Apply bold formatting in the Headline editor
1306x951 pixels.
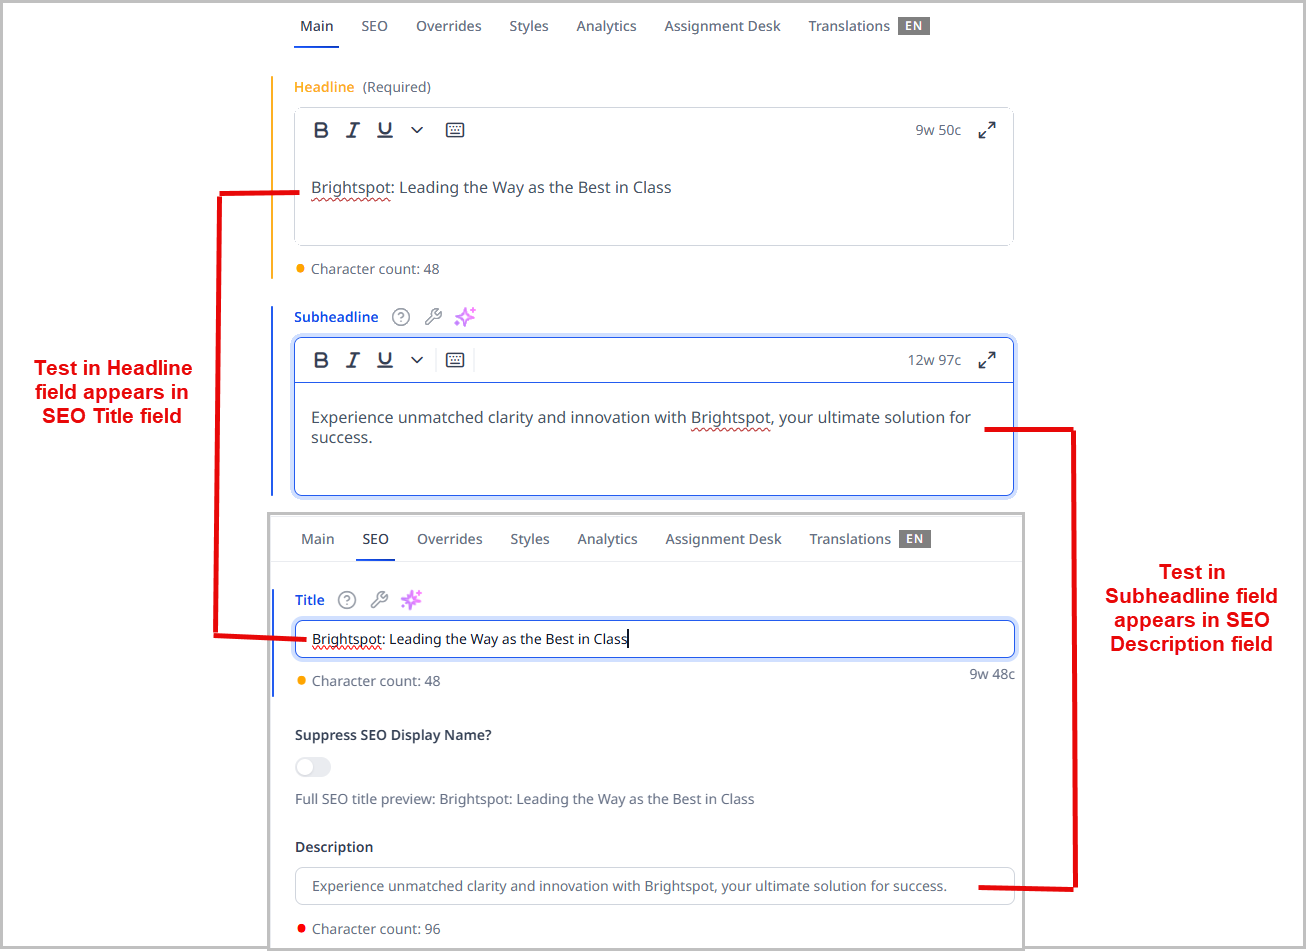321,129
